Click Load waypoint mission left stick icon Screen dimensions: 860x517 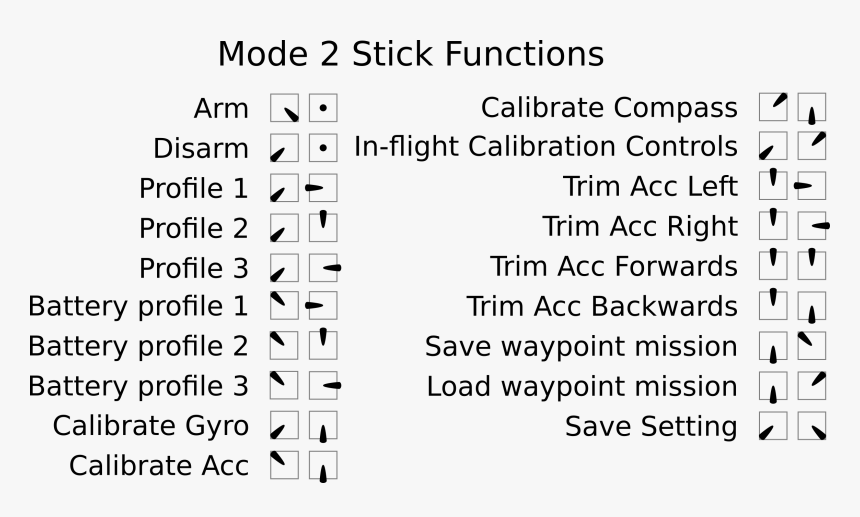[x=773, y=386]
